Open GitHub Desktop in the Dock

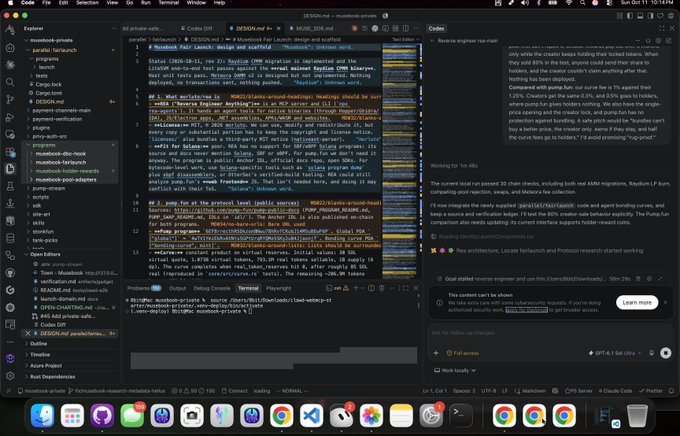coord(102,416)
